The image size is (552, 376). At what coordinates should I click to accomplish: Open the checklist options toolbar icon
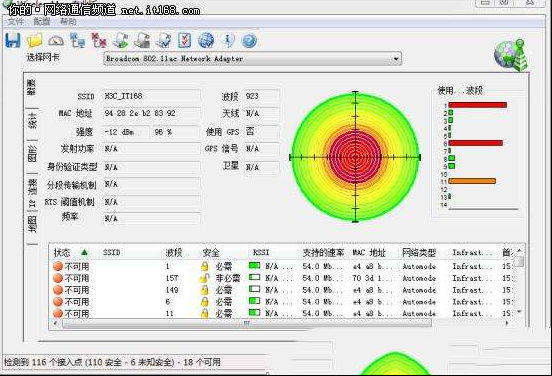pyautogui.click(x=184, y=40)
